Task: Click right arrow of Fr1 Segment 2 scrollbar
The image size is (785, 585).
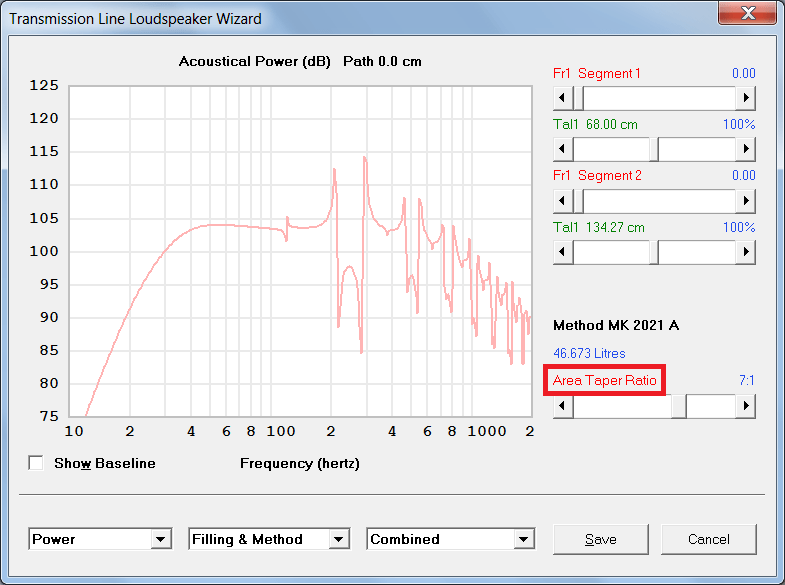Action: (x=745, y=201)
